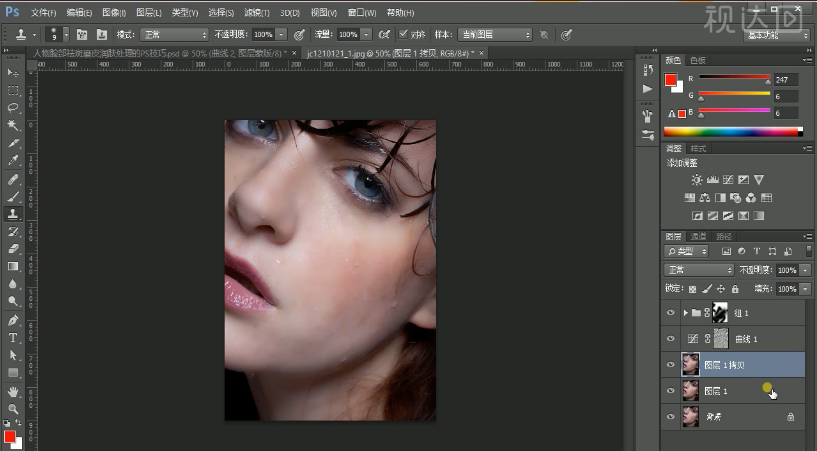
Task: Open the 文件(F) menu
Action: coord(43,12)
